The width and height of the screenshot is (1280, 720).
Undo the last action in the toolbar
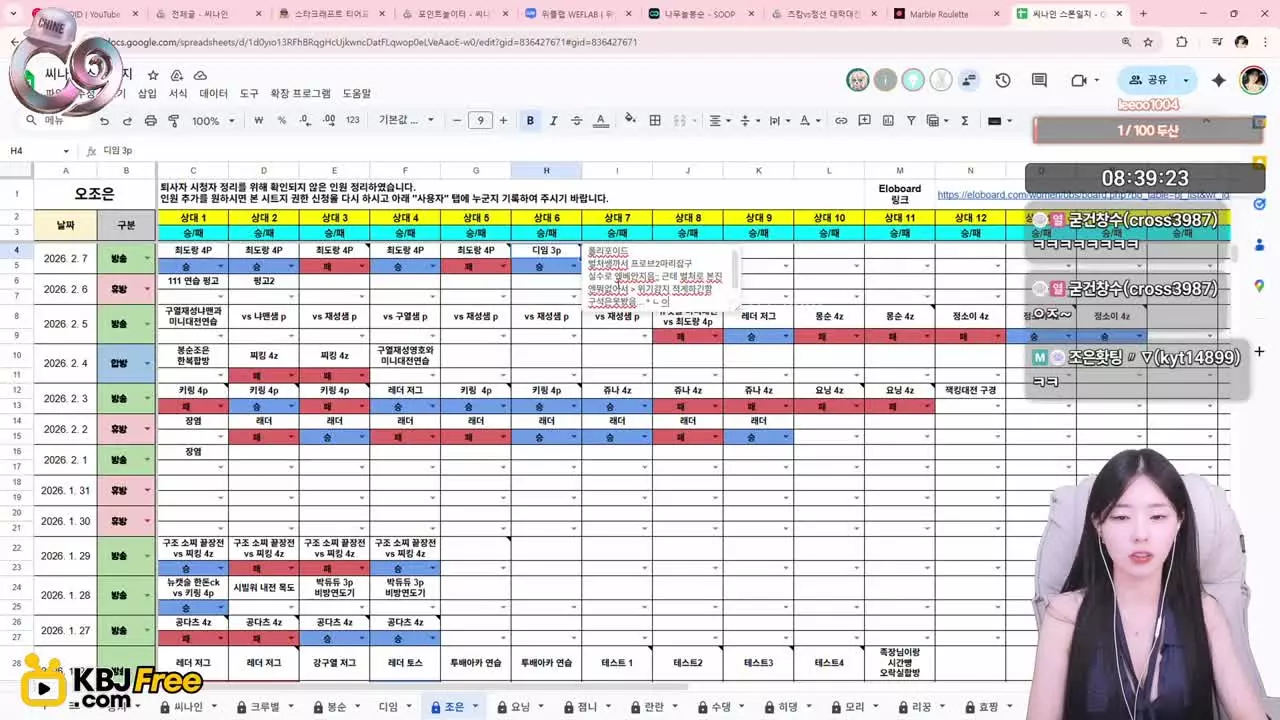[104, 121]
